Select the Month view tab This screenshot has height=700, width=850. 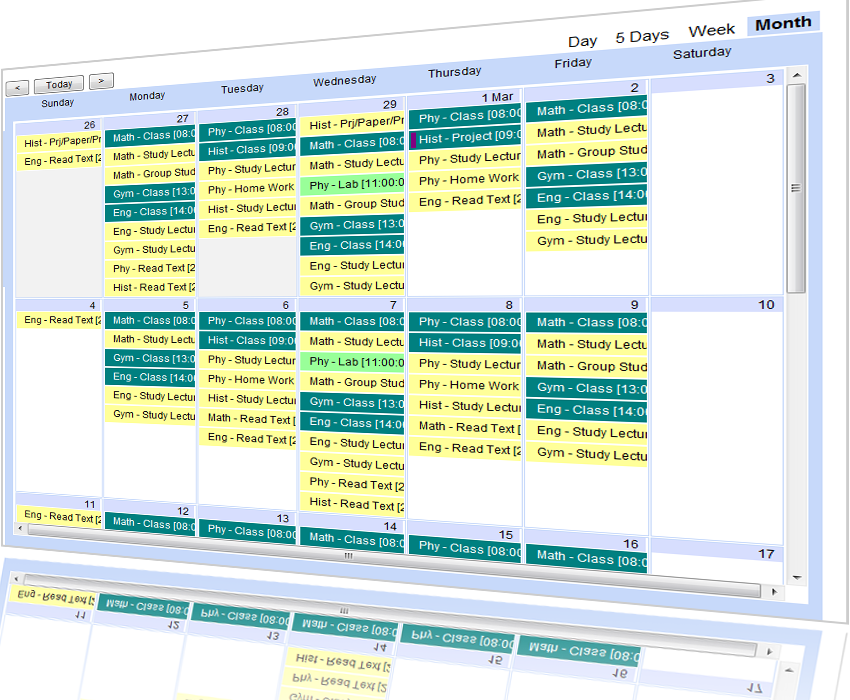tap(783, 23)
